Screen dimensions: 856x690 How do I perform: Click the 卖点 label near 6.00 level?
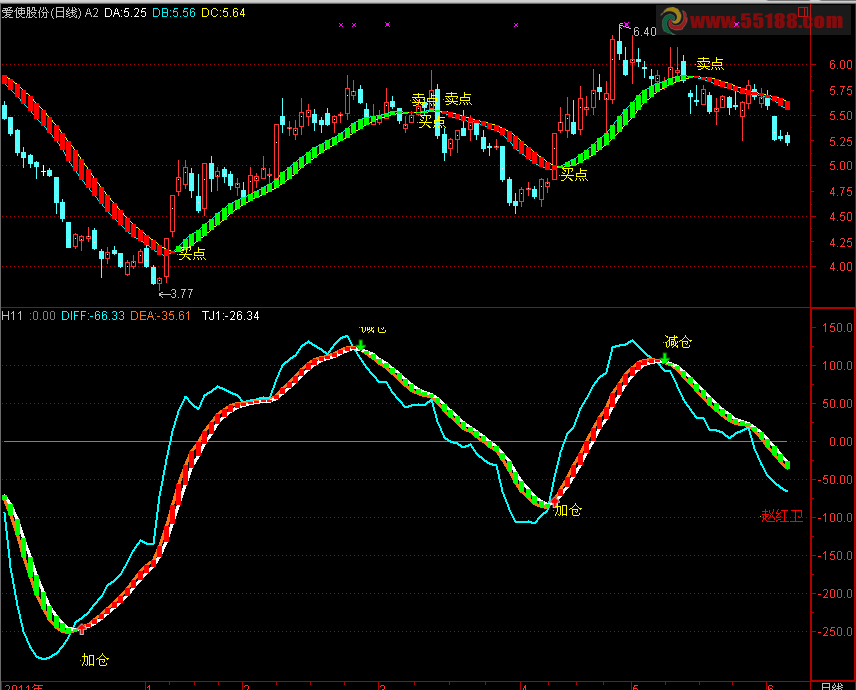710,64
